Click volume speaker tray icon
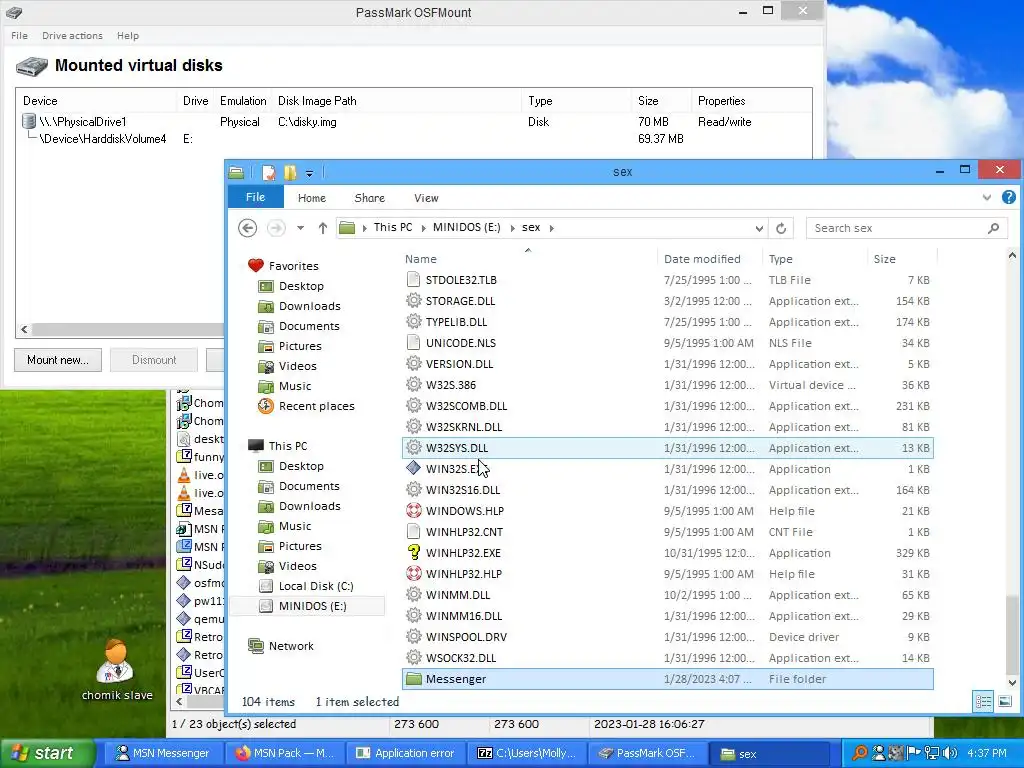Screen dimensions: 1024x768 coord(951,753)
